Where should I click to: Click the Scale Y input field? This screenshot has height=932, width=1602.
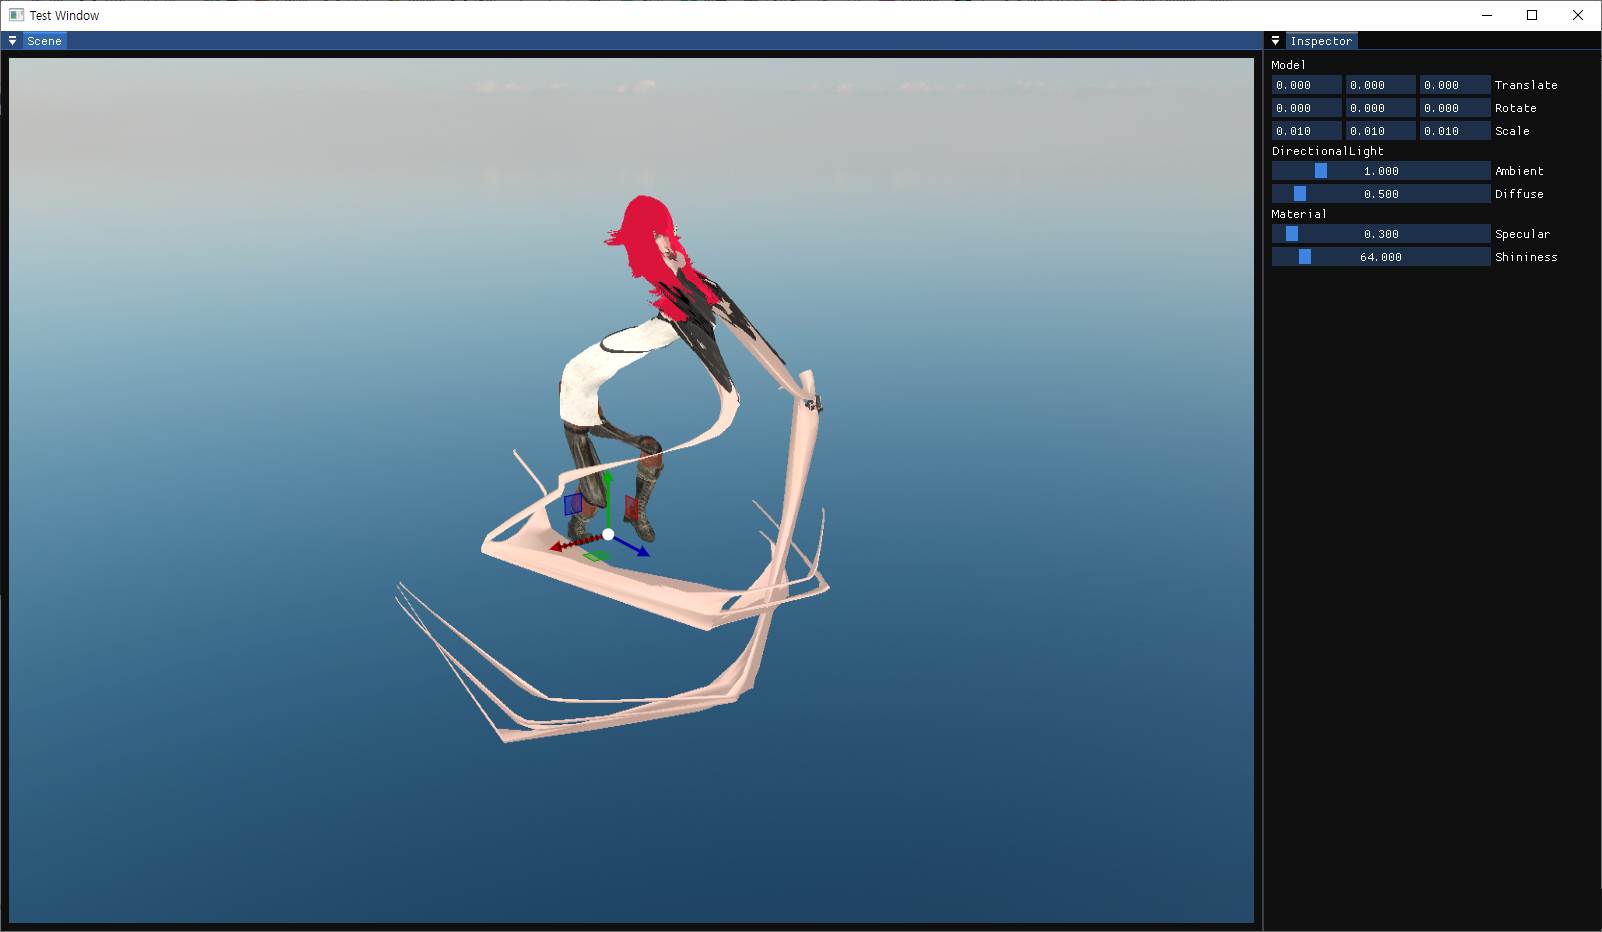[x=1380, y=131]
